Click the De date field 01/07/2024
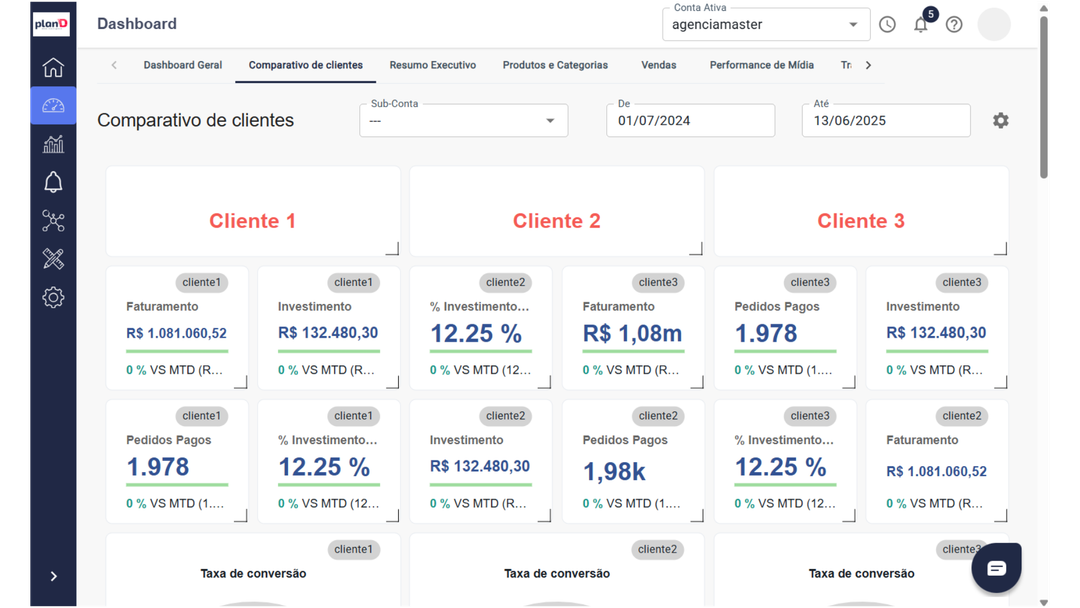1080x608 pixels. (x=690, y=120)
